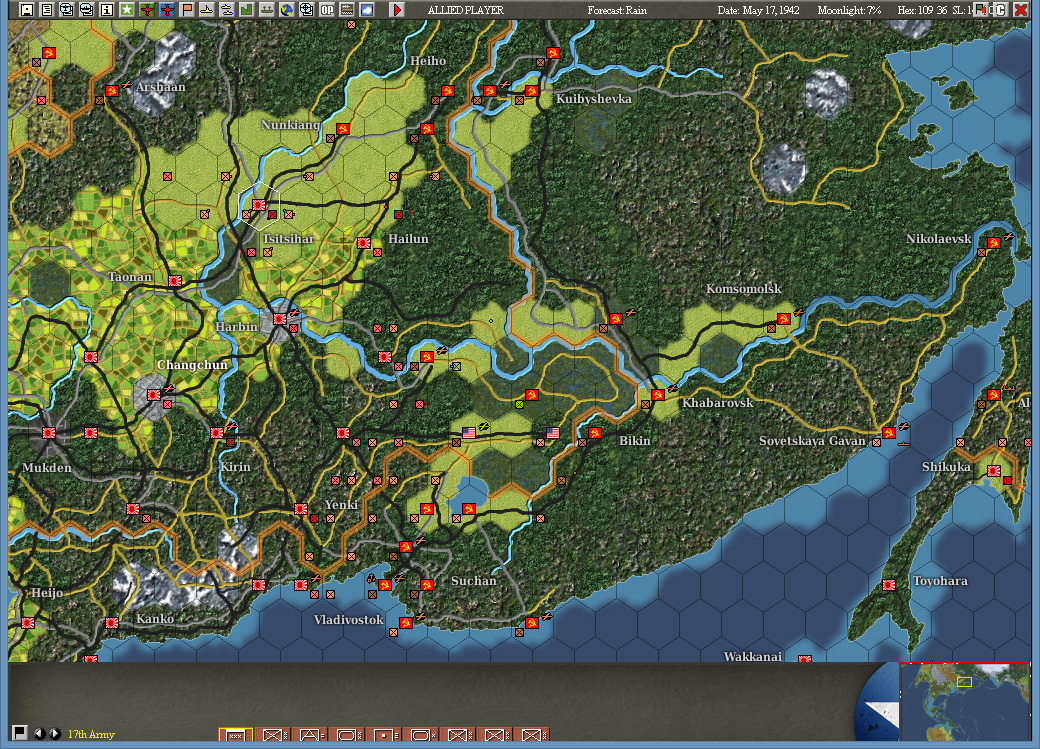Image resolution: width=1040 pixels, height=749 pixels.
Task: Click the Japanese flag at Shikuka
Action: point(994,470)
